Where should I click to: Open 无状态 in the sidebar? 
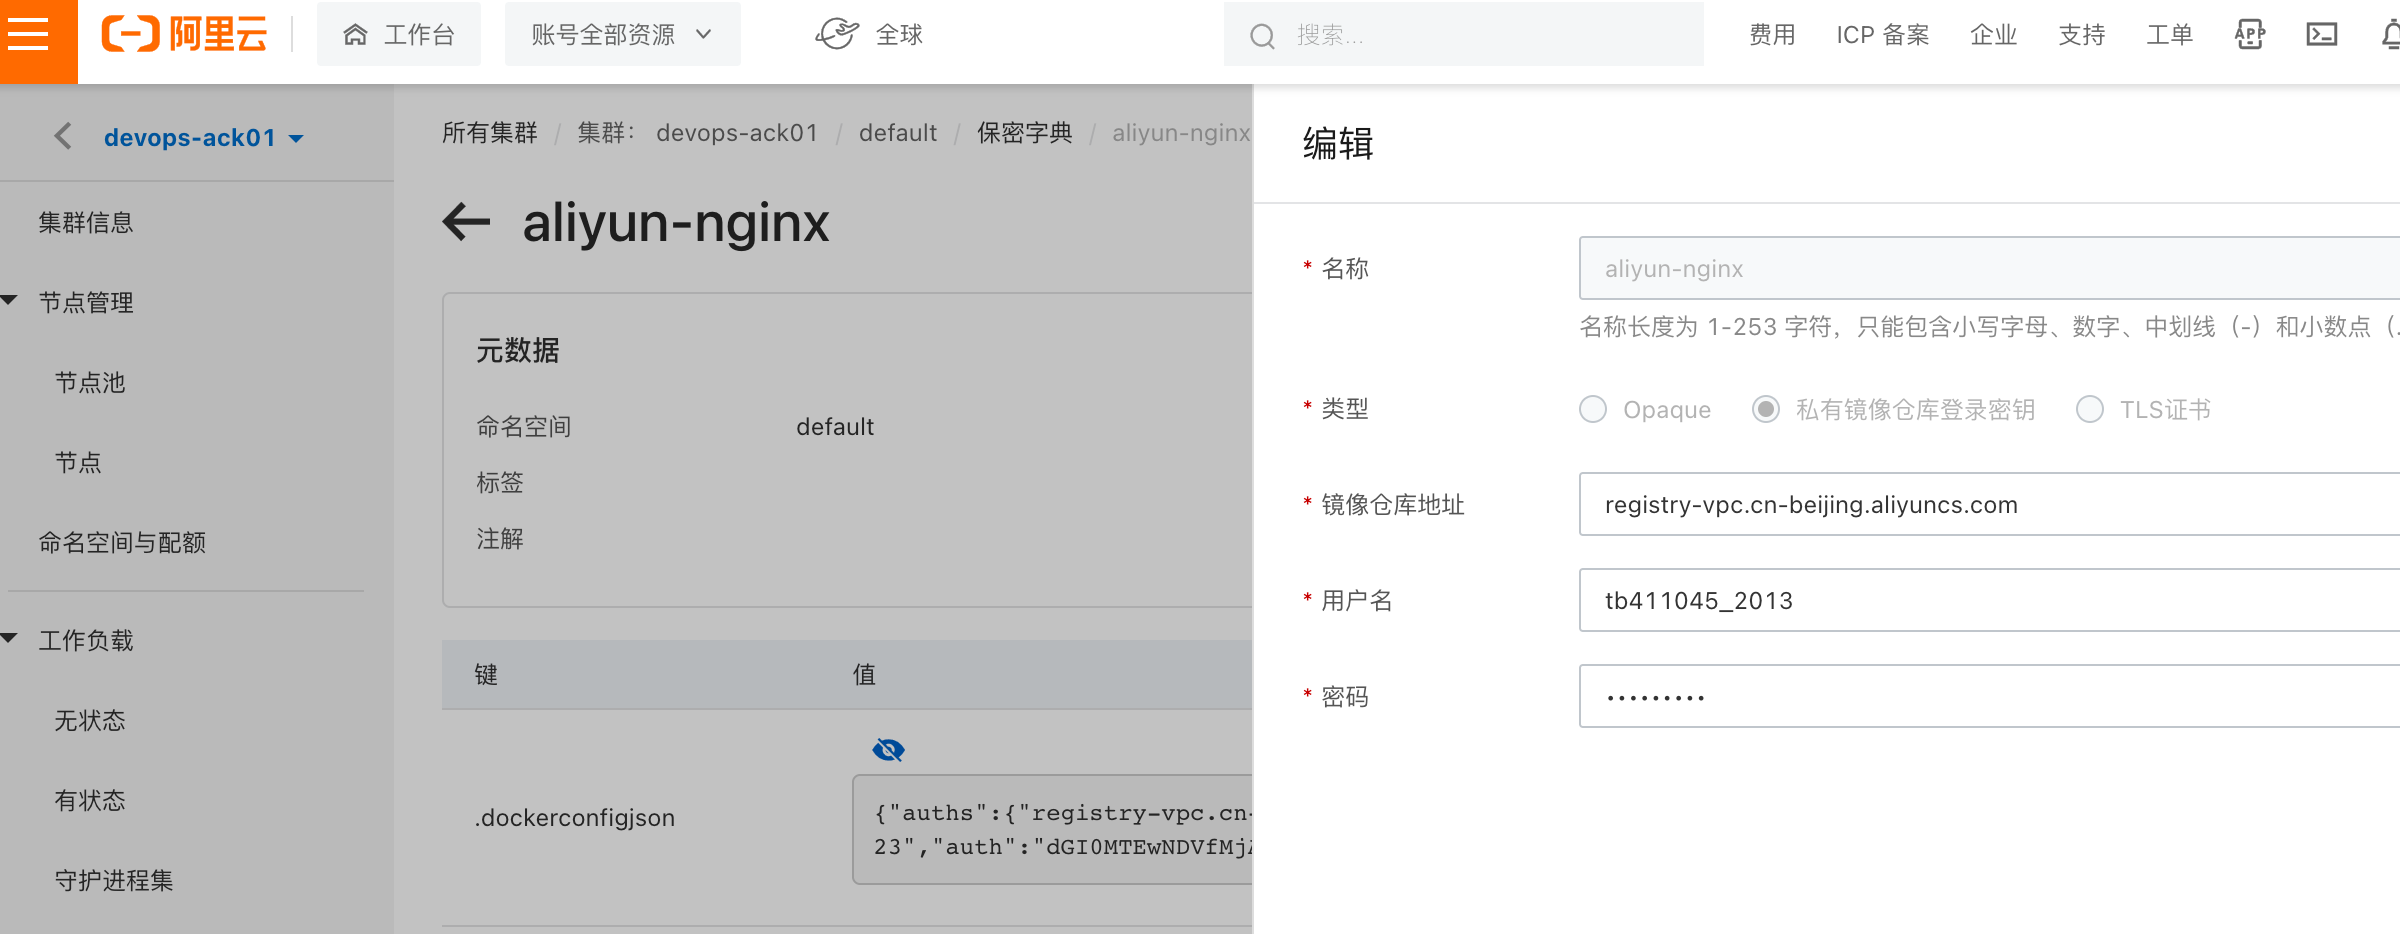point(90,720)
